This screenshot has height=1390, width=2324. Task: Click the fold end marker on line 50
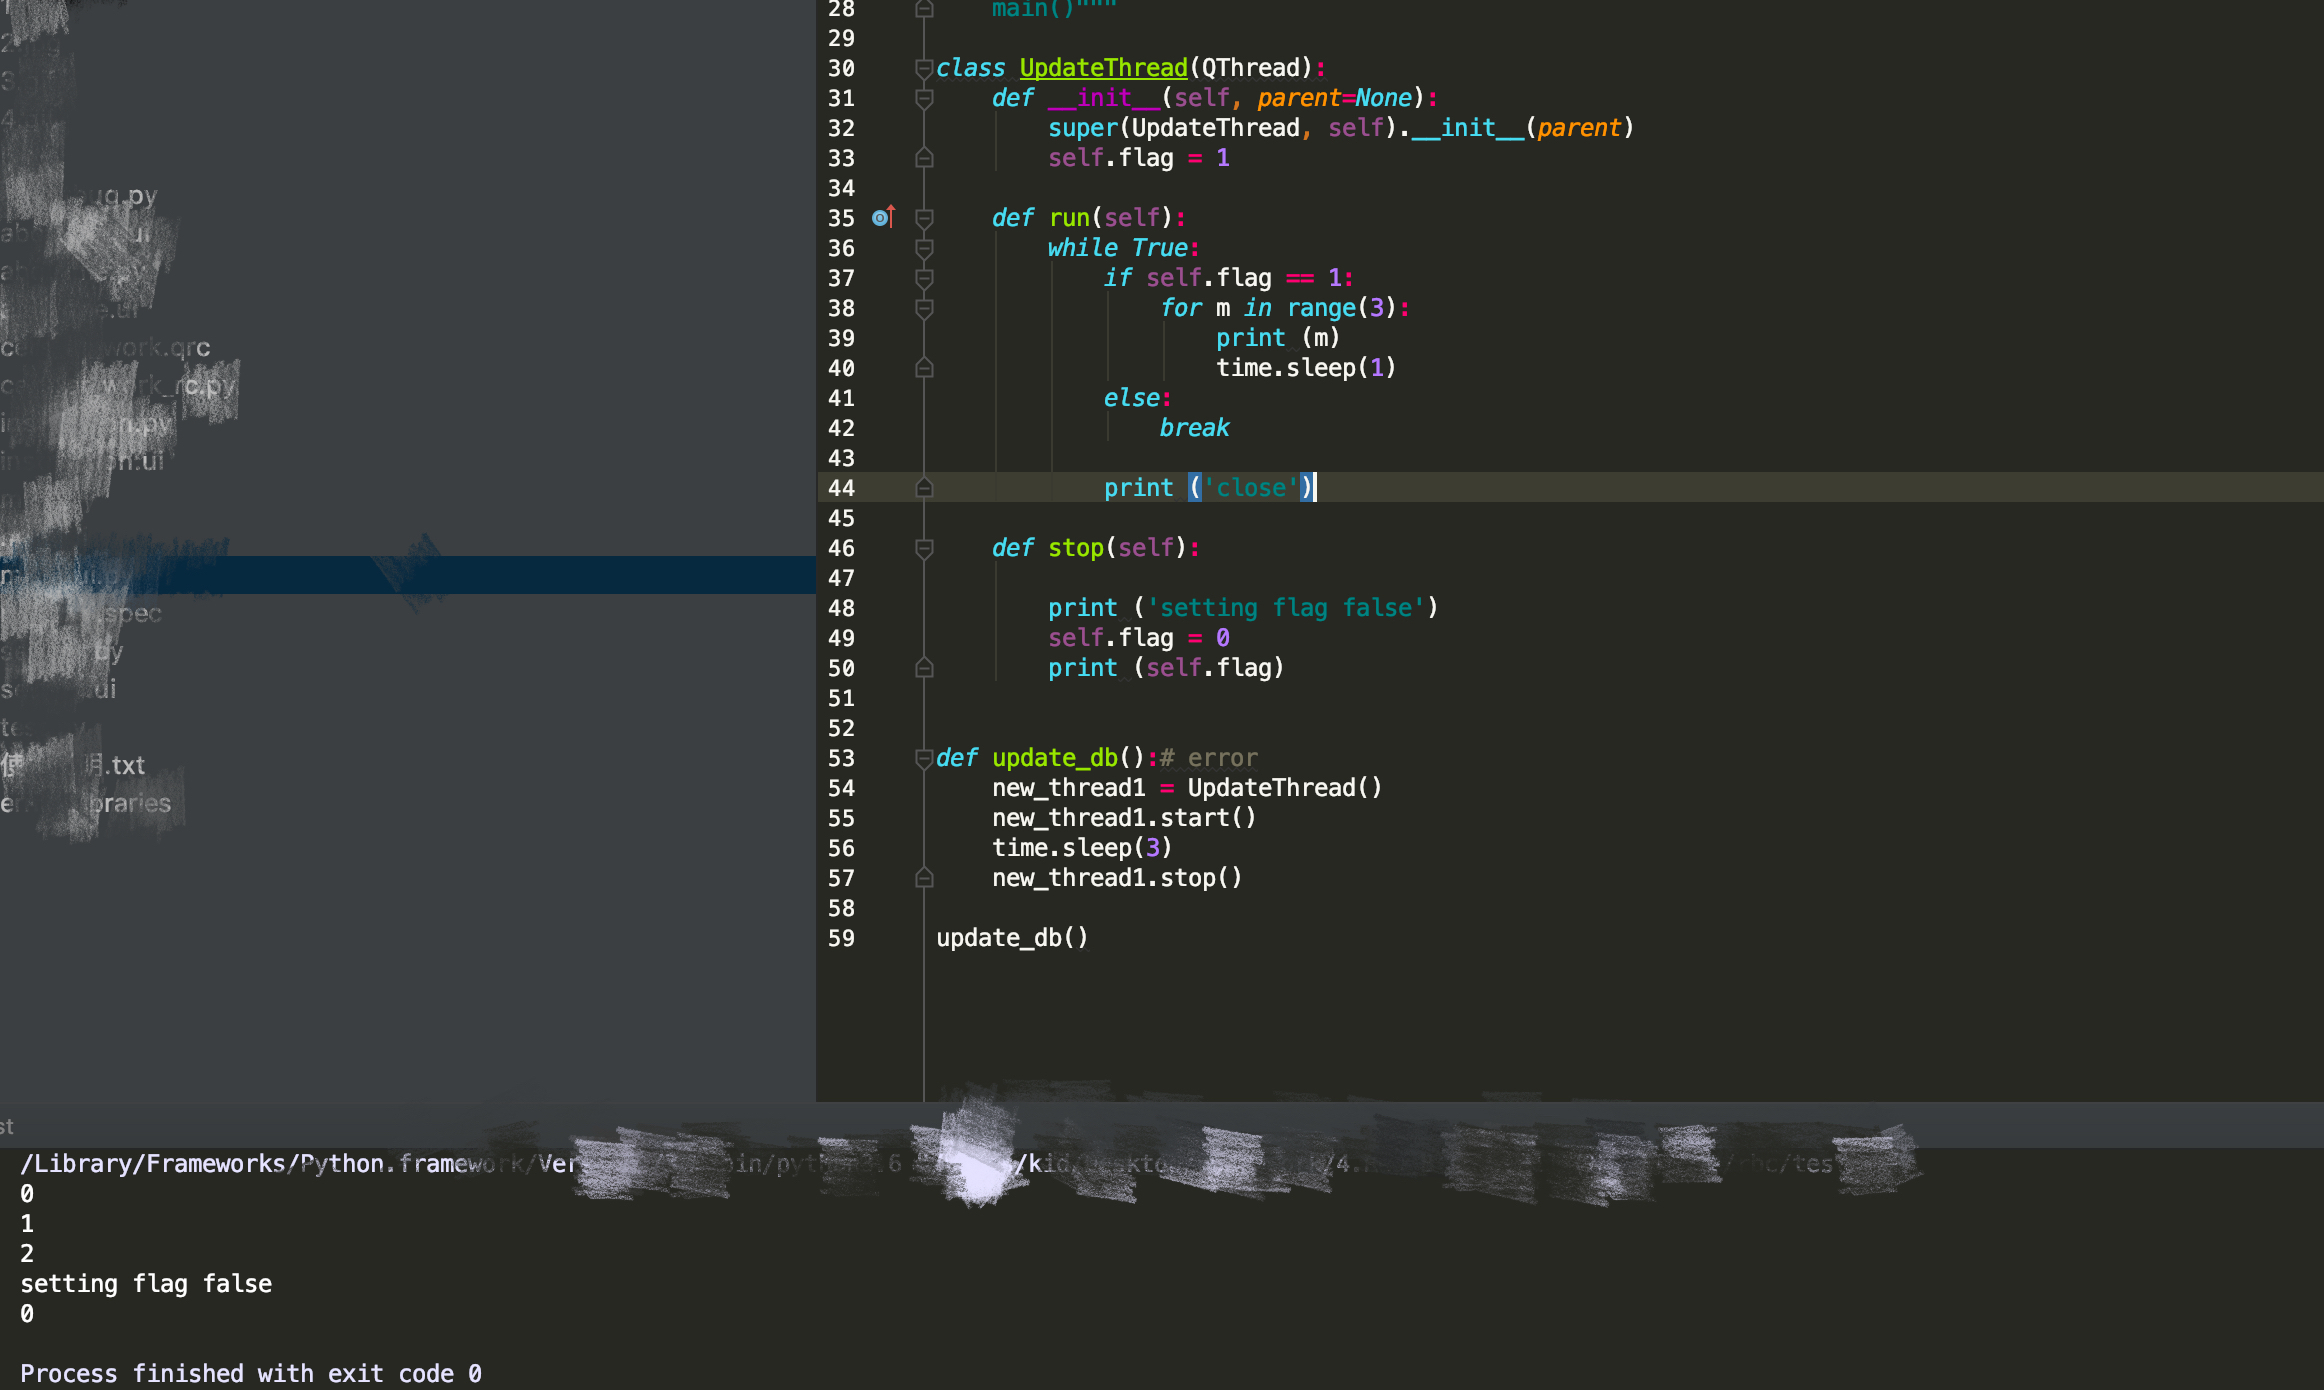click(924, 667)
